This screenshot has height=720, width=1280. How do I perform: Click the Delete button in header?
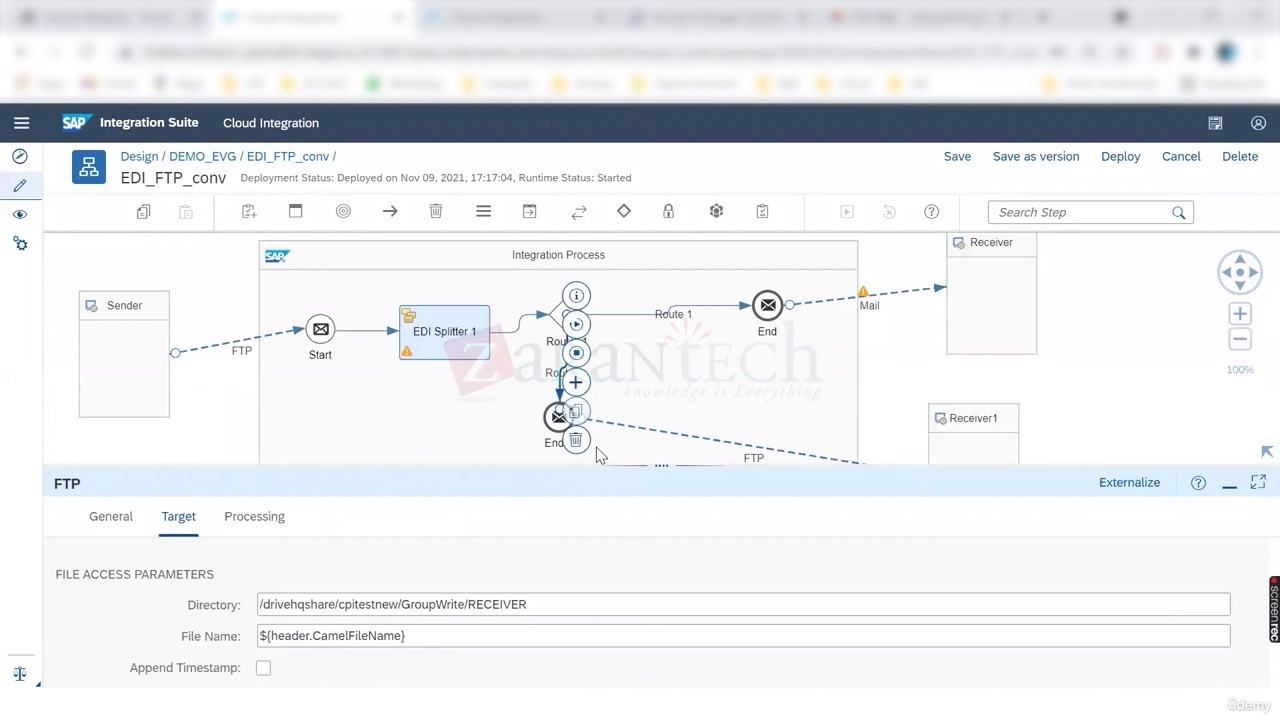[x=1240, y=156]
